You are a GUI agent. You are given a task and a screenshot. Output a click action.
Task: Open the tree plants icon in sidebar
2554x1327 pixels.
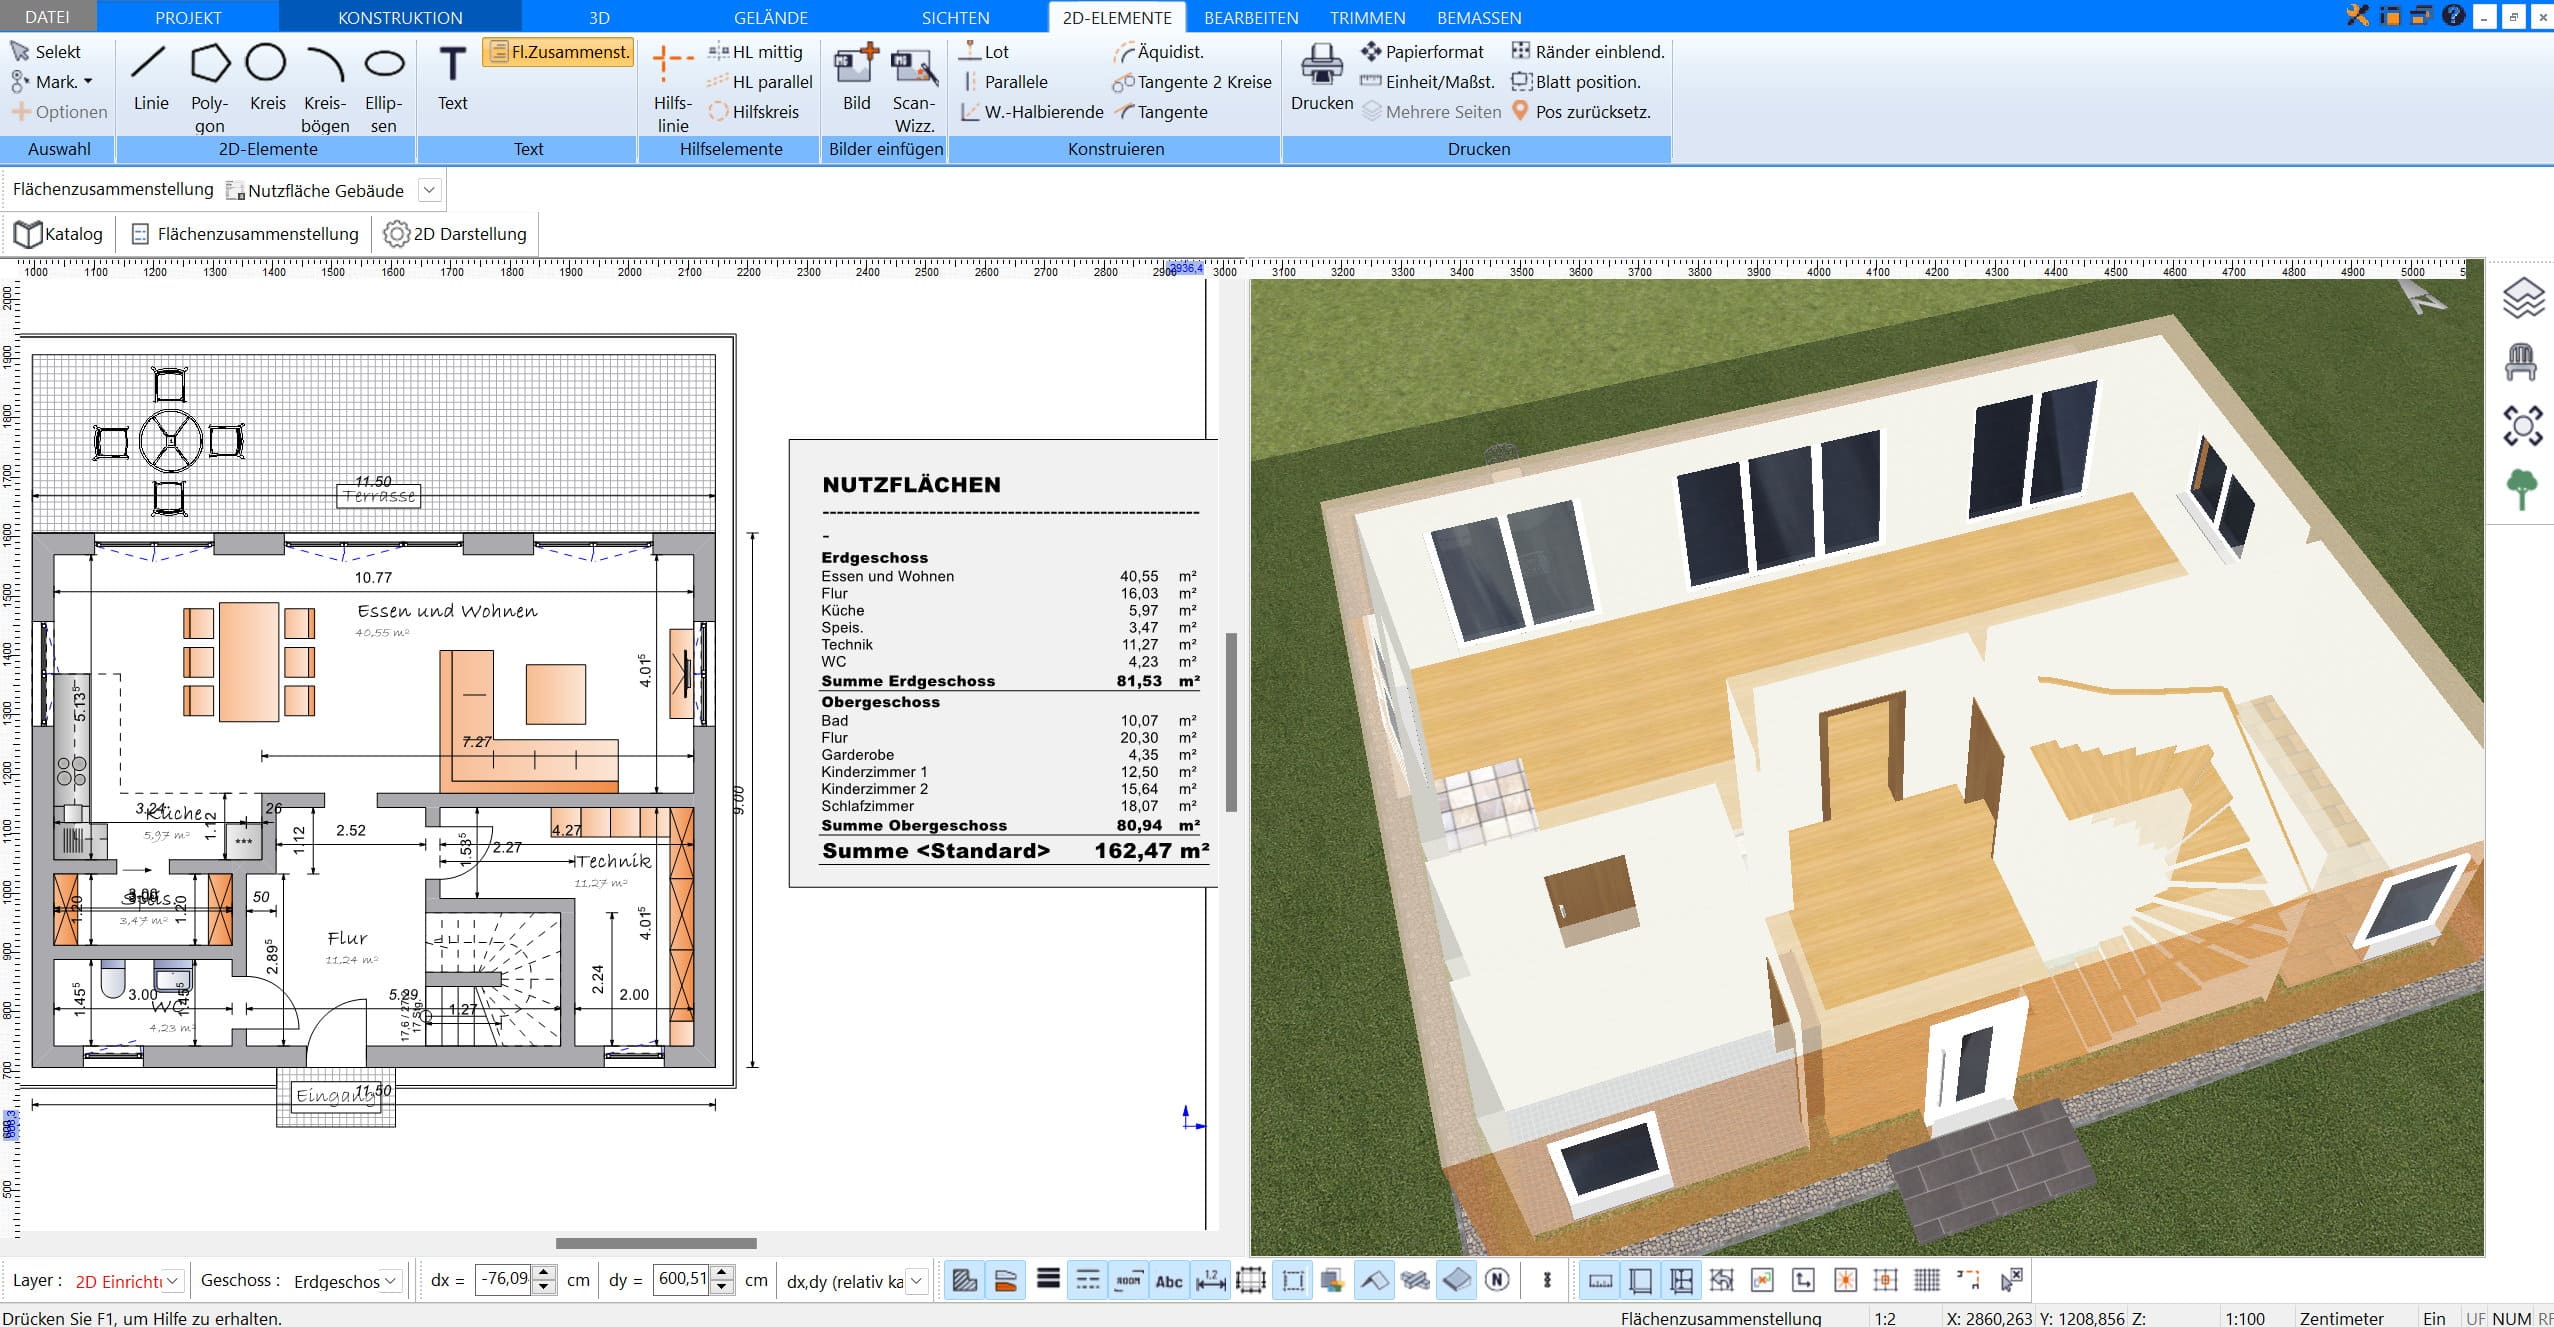(x=2522, y=490)
